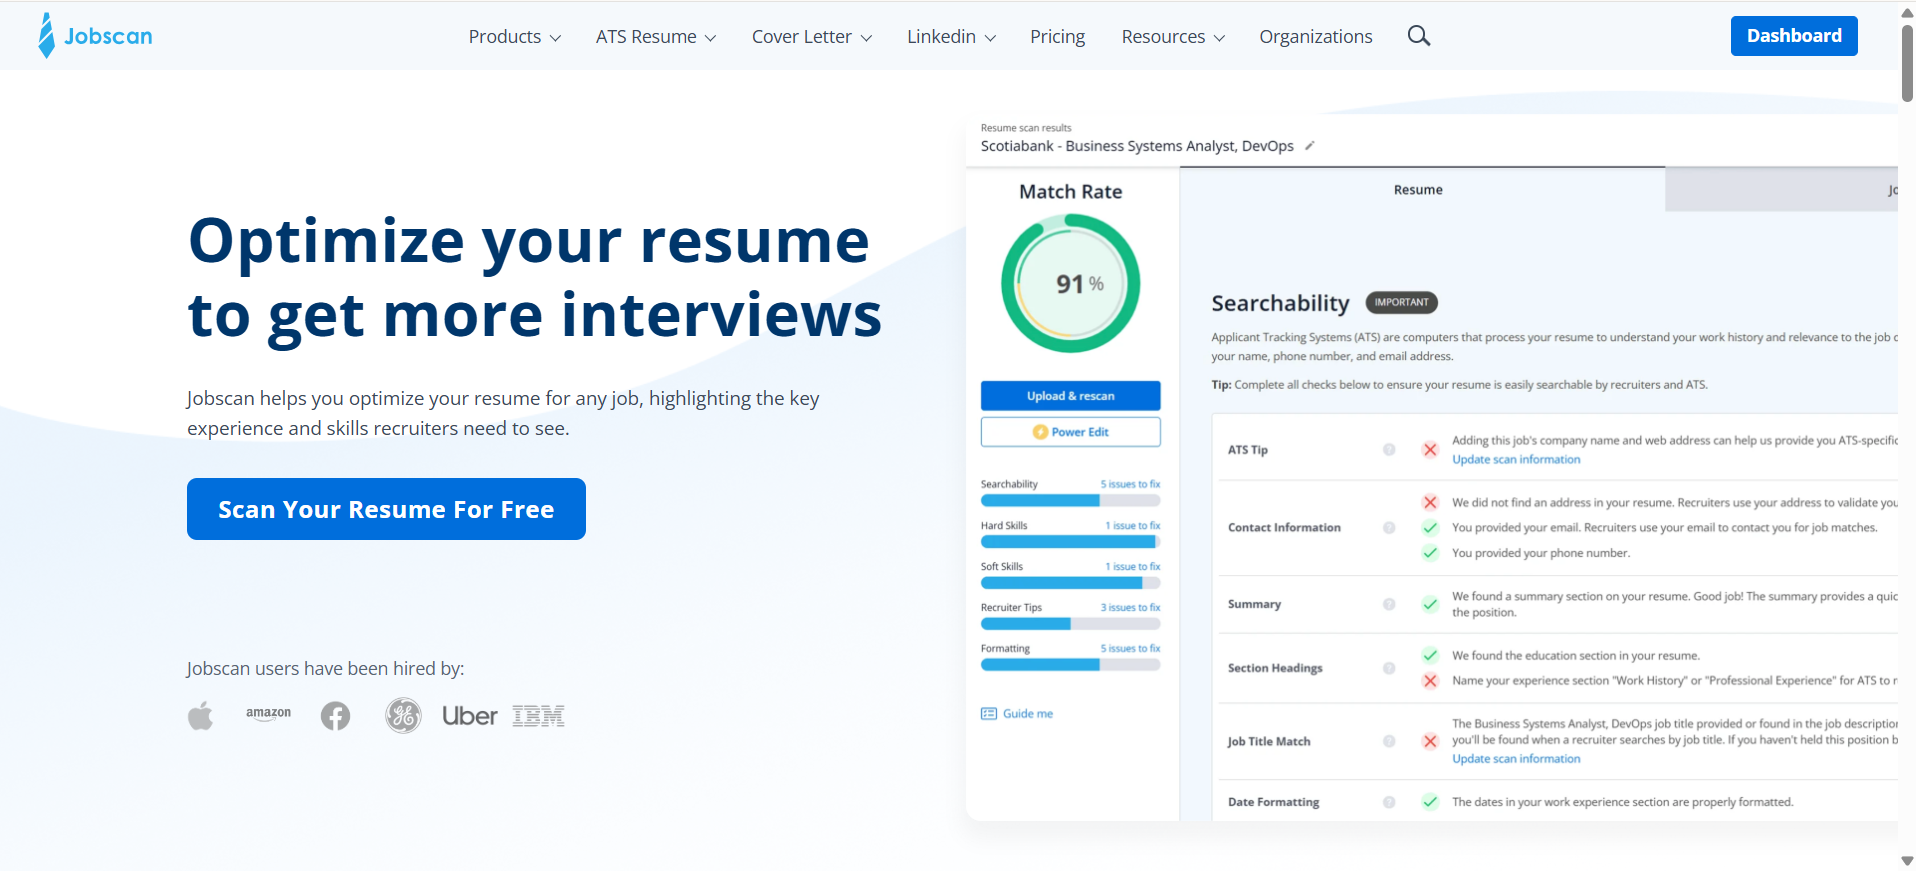
Task: Click the Uber company logo
Action: pos(469,716)
